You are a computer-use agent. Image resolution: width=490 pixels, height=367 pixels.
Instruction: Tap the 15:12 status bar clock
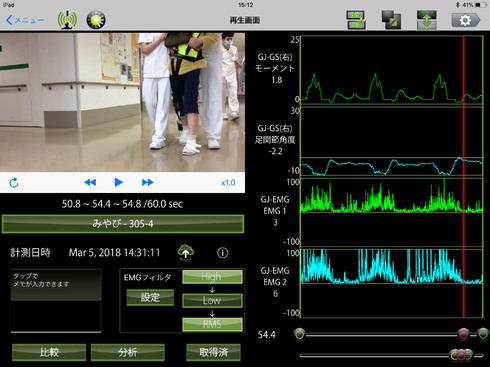pos(246,5)
